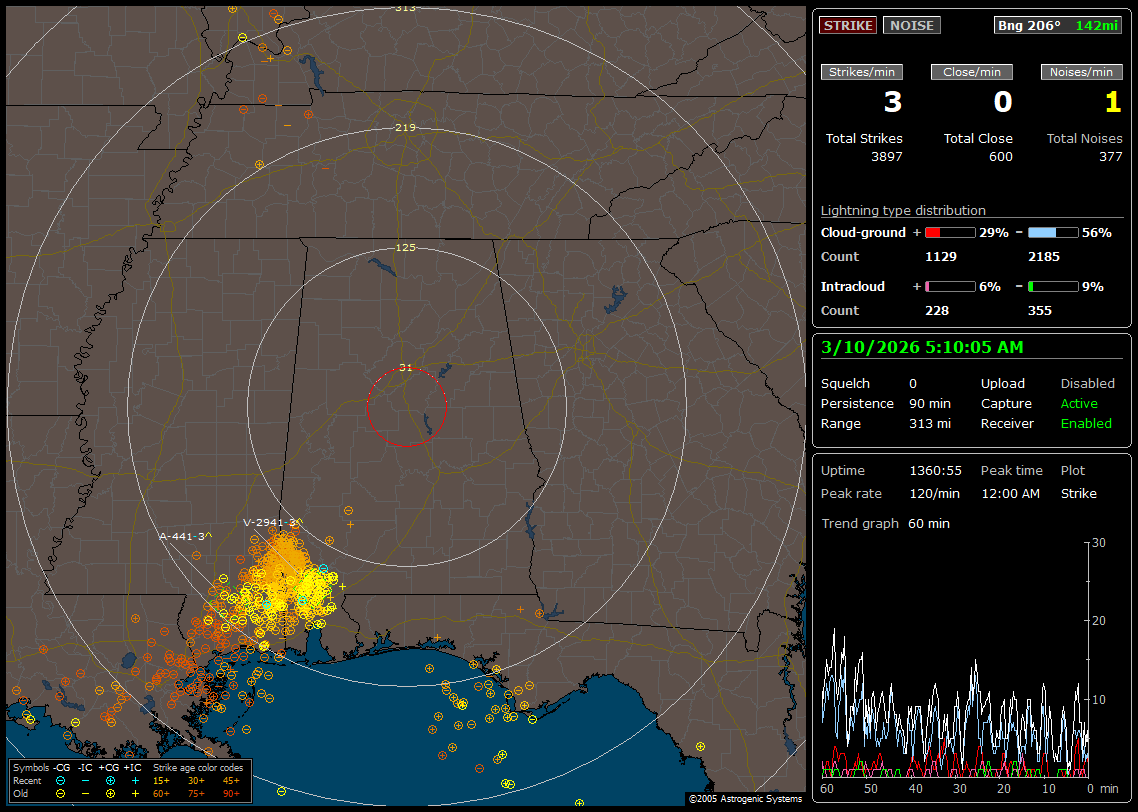1138x812 pixels.
Task: Click the old +CG yellow symbol in legend
Action: [110, 793]
